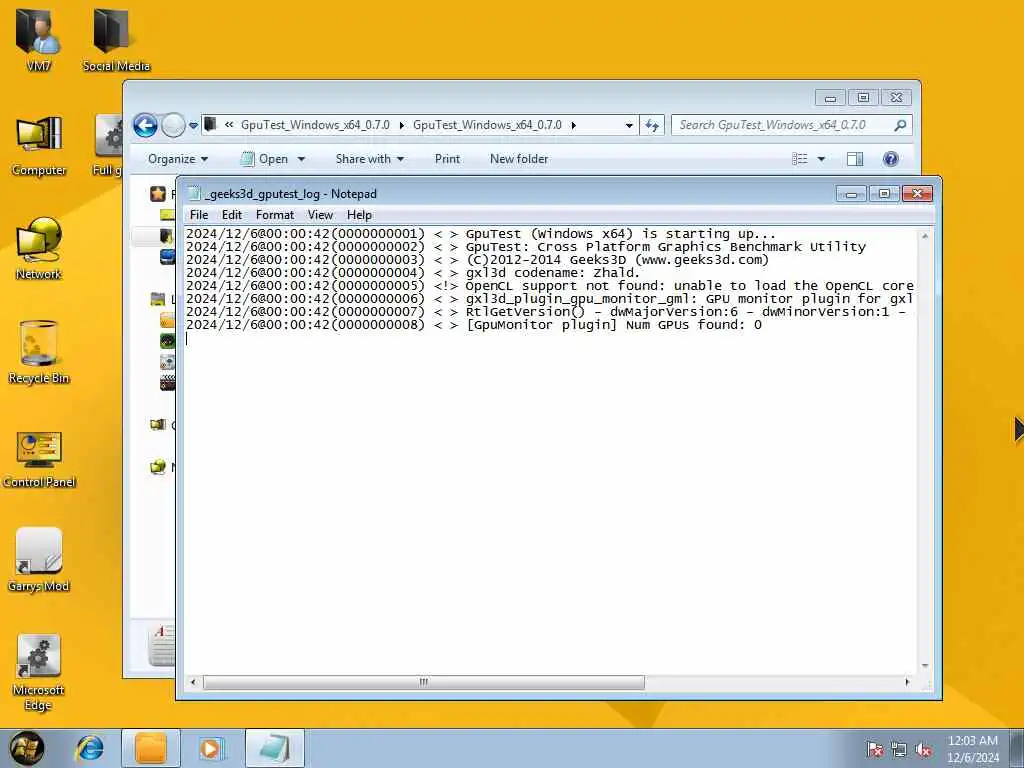1024x768 pixels.
Task: Click New folder in Explorer toolbar
Action: click(x=519, y=159)
